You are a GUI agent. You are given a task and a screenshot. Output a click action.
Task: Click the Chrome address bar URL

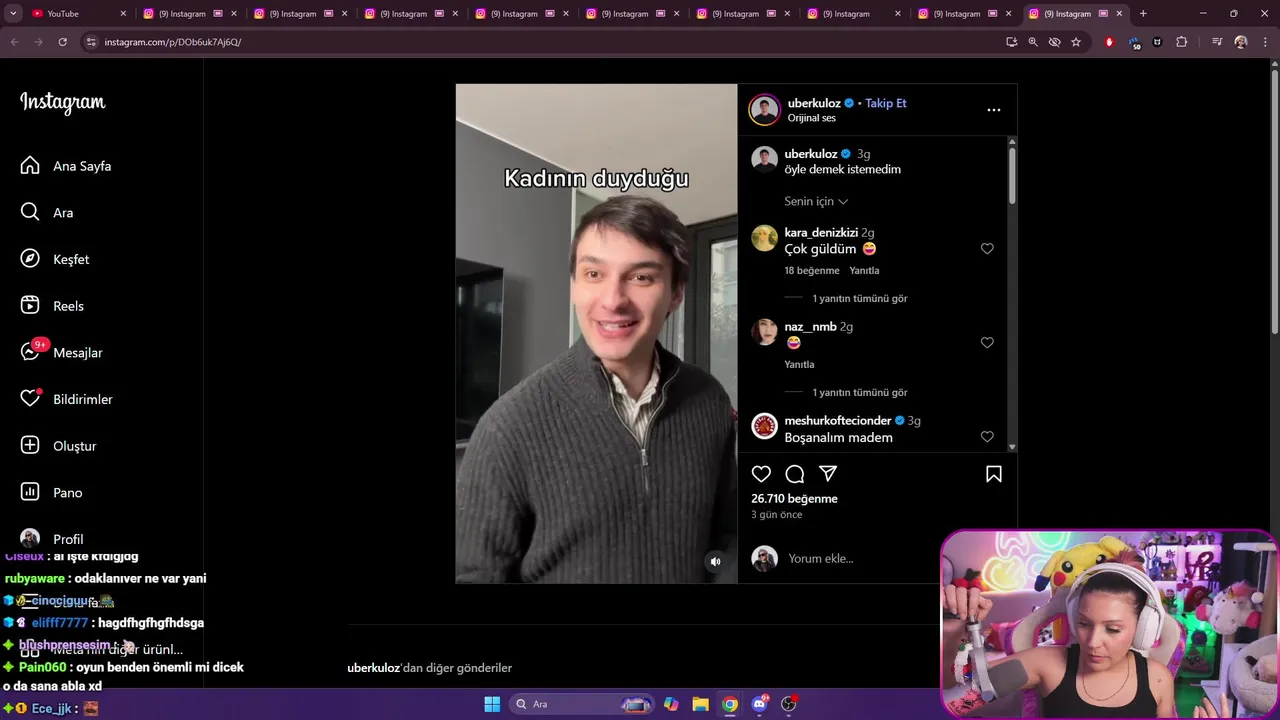pyautogui.click(x=173, y=42)
